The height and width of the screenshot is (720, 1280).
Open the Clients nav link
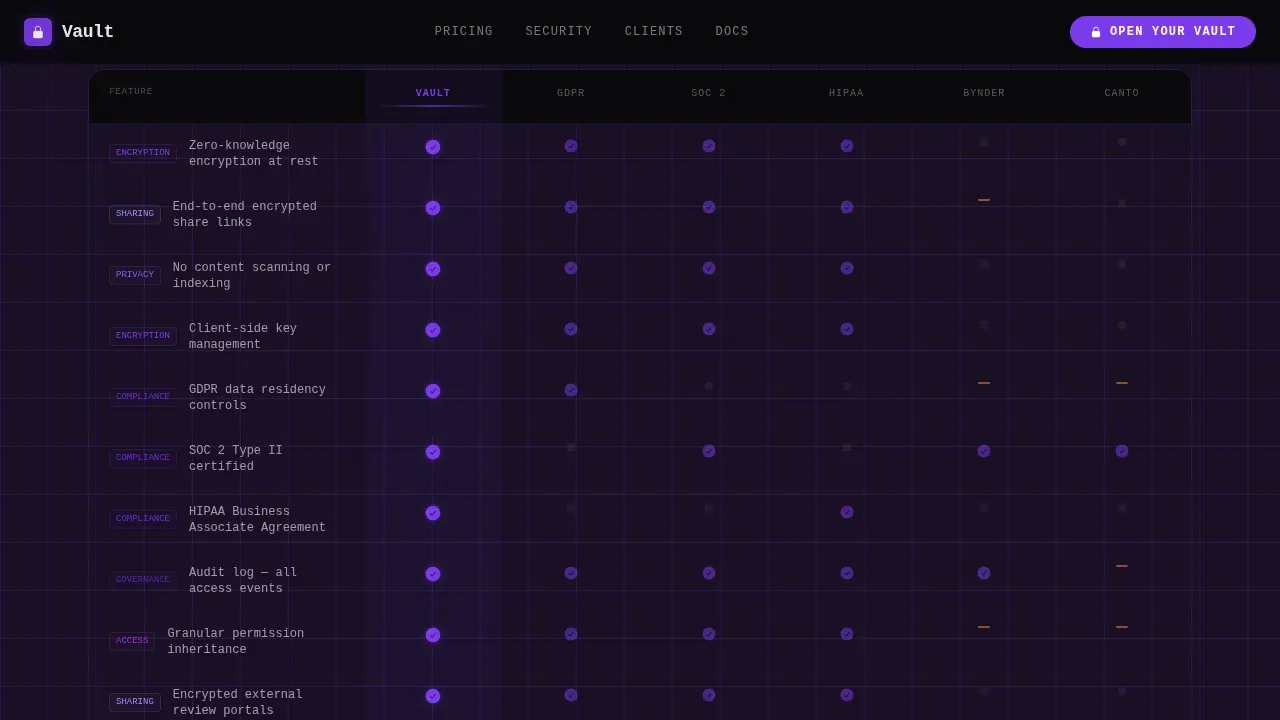(654, 32)
